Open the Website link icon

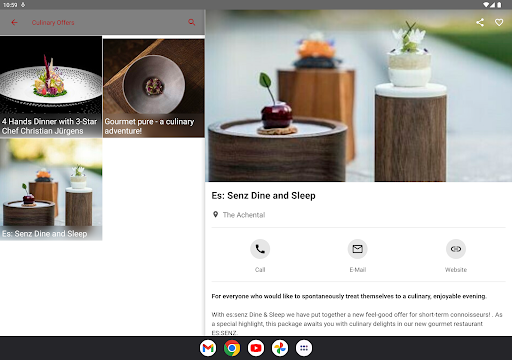click(x=456, y=249)
